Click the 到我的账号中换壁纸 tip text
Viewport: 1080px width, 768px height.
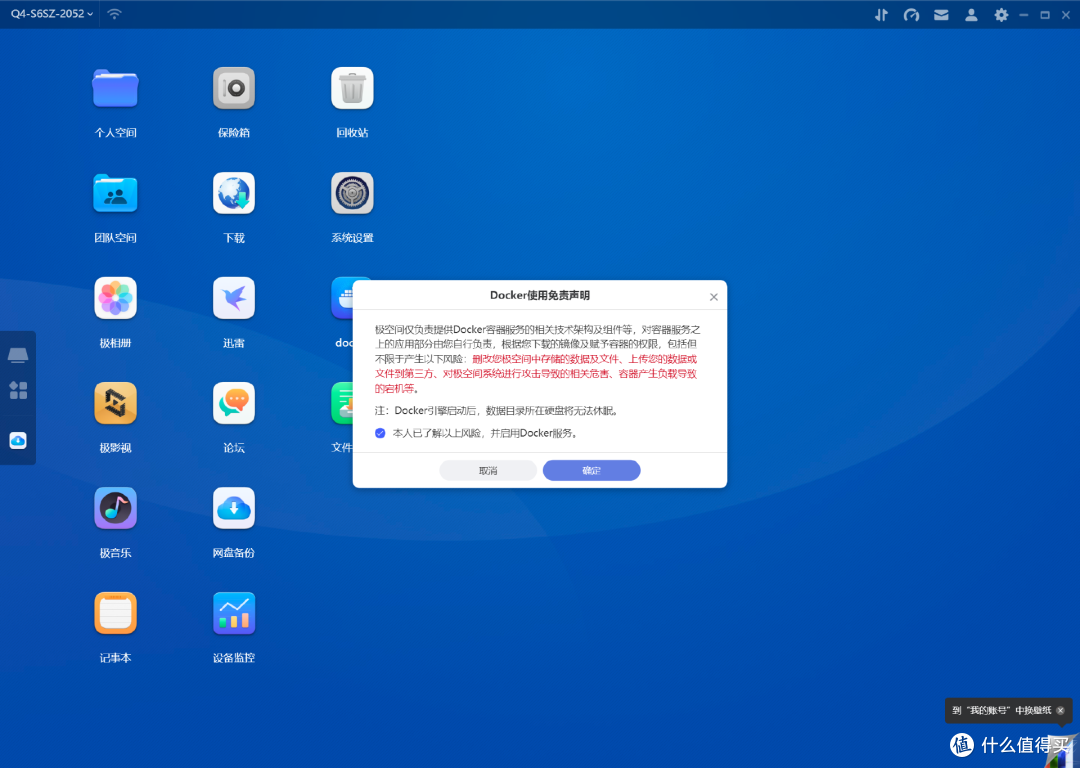point(1002,710)
